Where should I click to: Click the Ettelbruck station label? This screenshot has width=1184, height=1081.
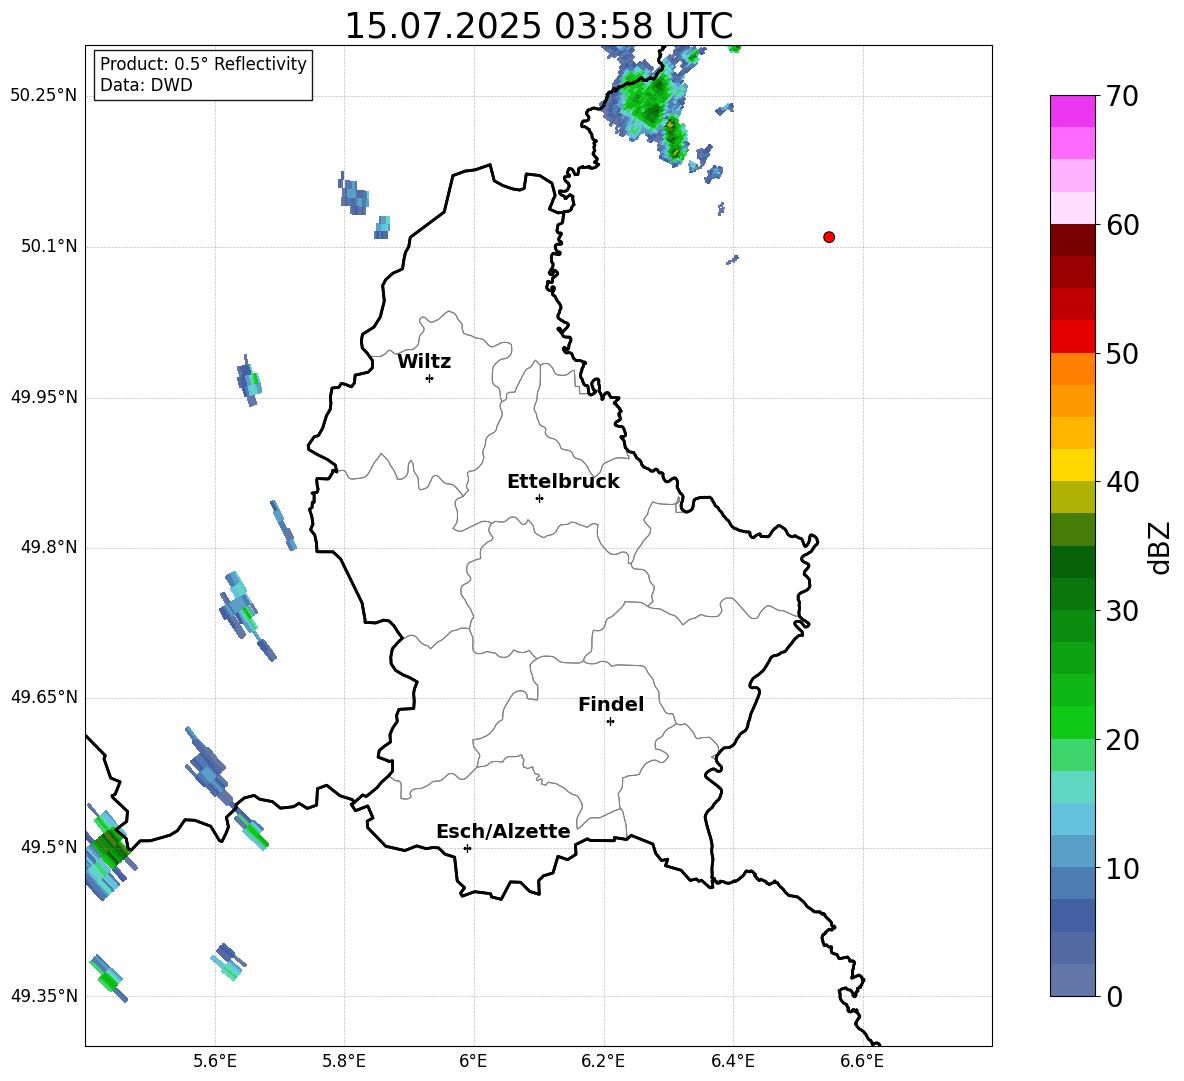click(563, 482)
